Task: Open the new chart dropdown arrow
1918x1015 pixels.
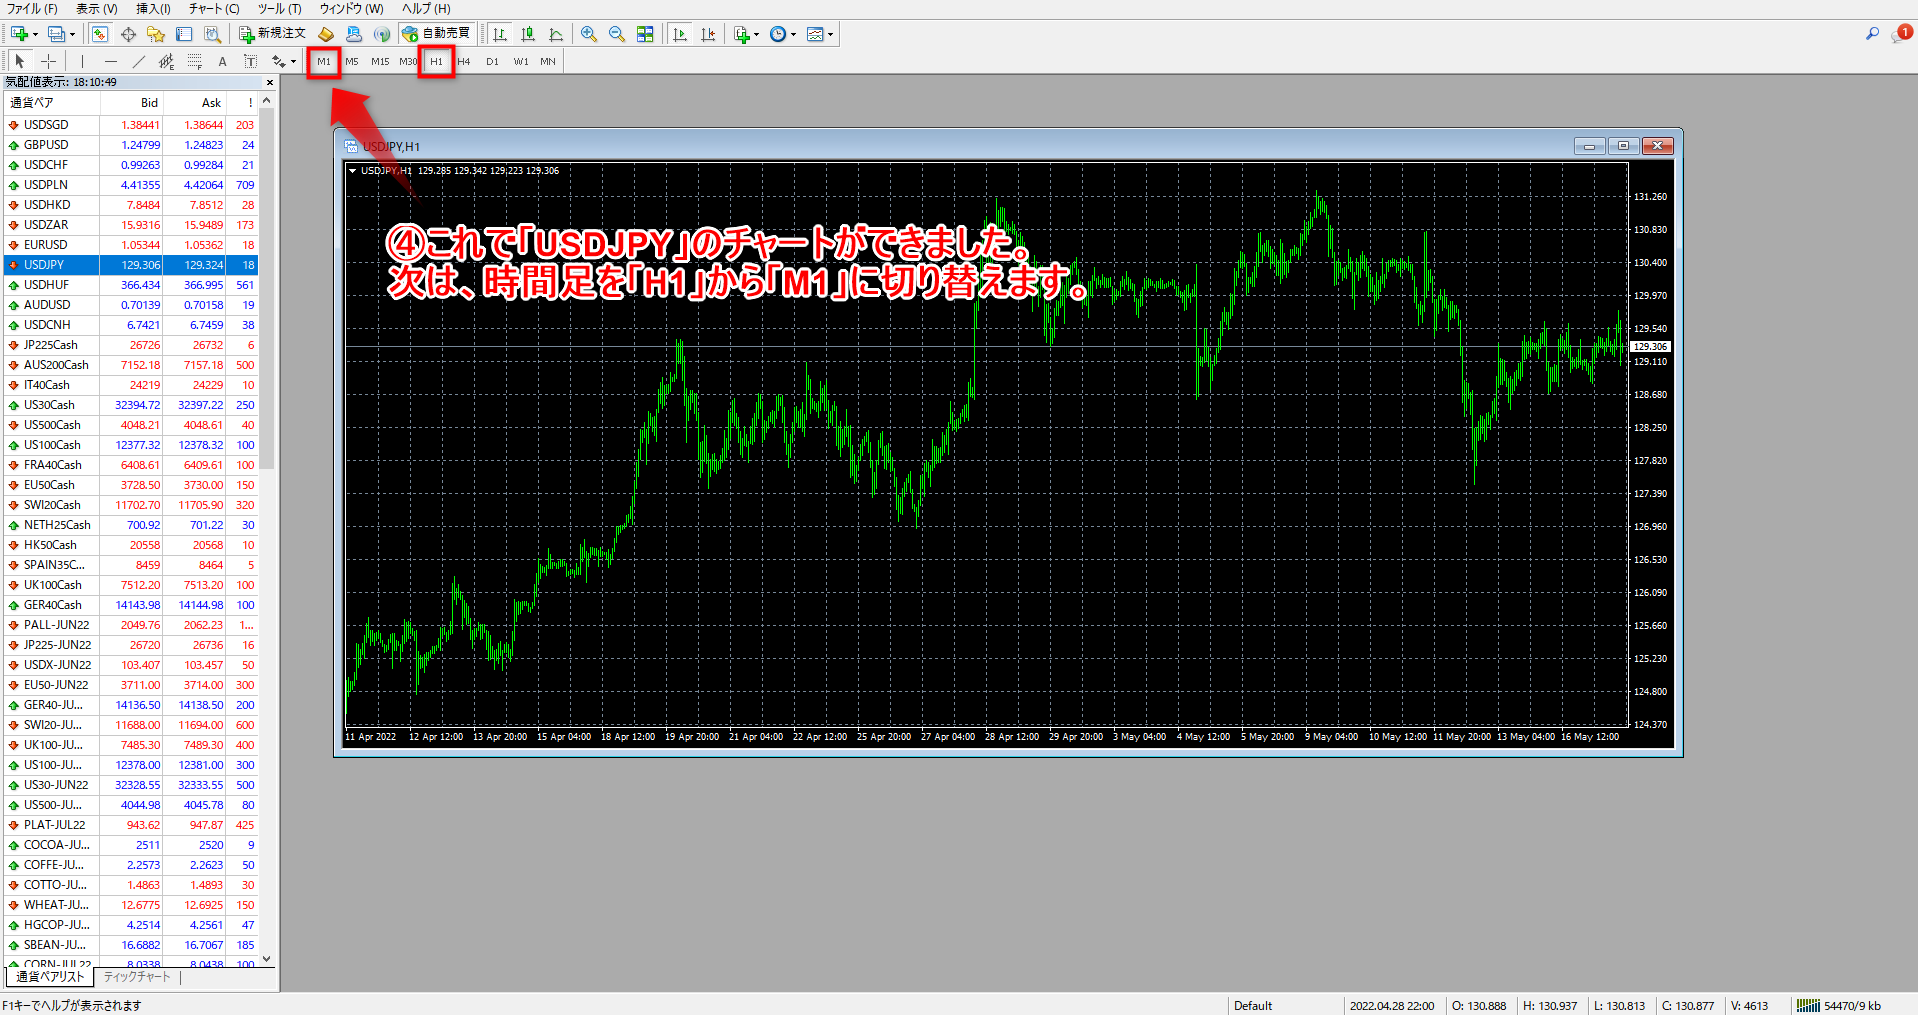Action: pos(35,35)
